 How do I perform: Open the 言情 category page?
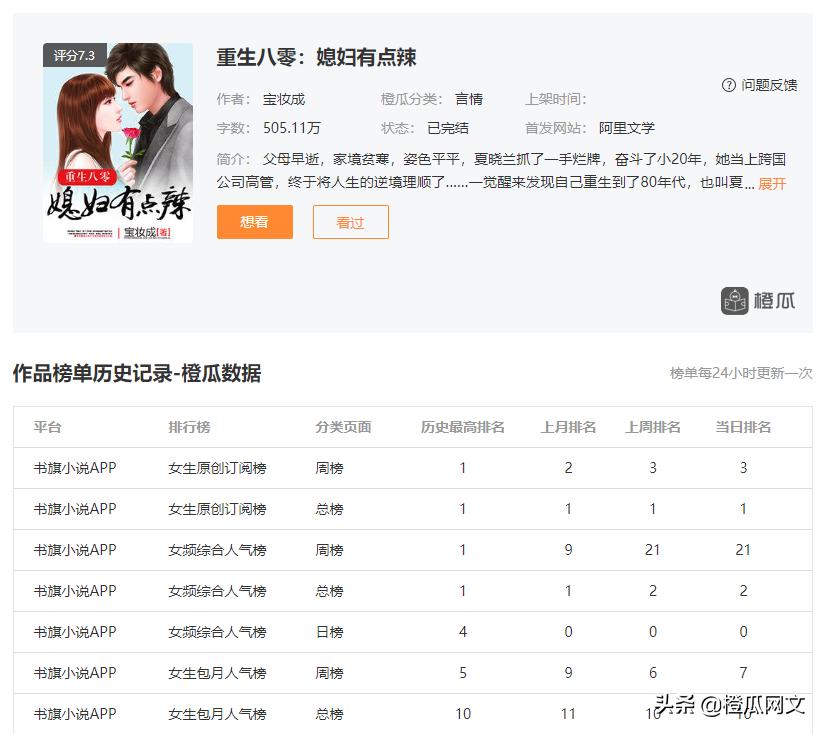pos(469,98)
